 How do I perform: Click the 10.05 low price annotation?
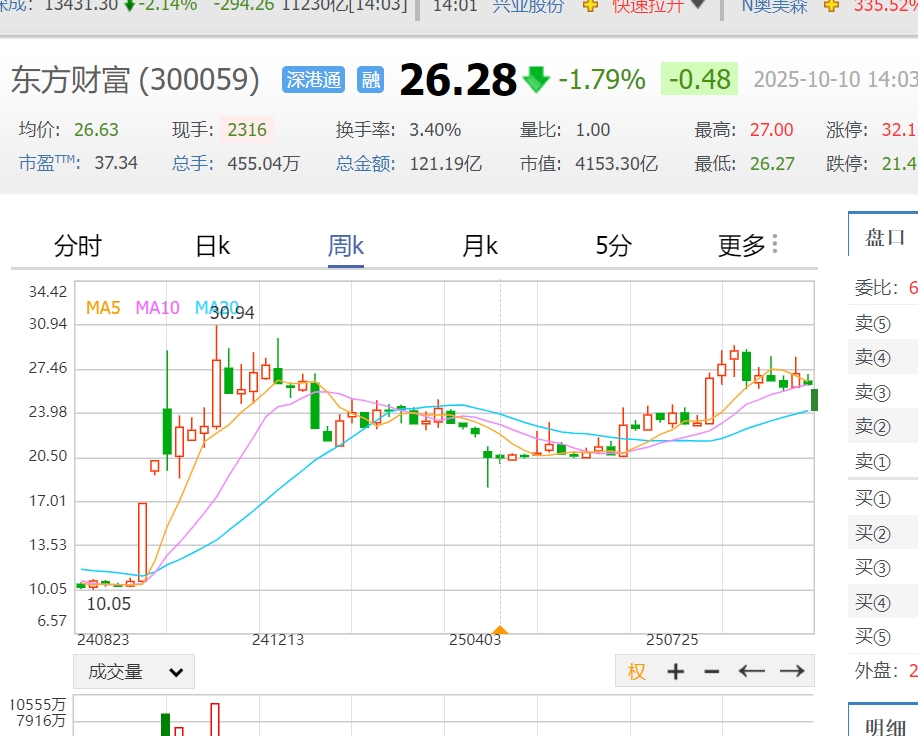pyautogui.click(x=109, y=604)
